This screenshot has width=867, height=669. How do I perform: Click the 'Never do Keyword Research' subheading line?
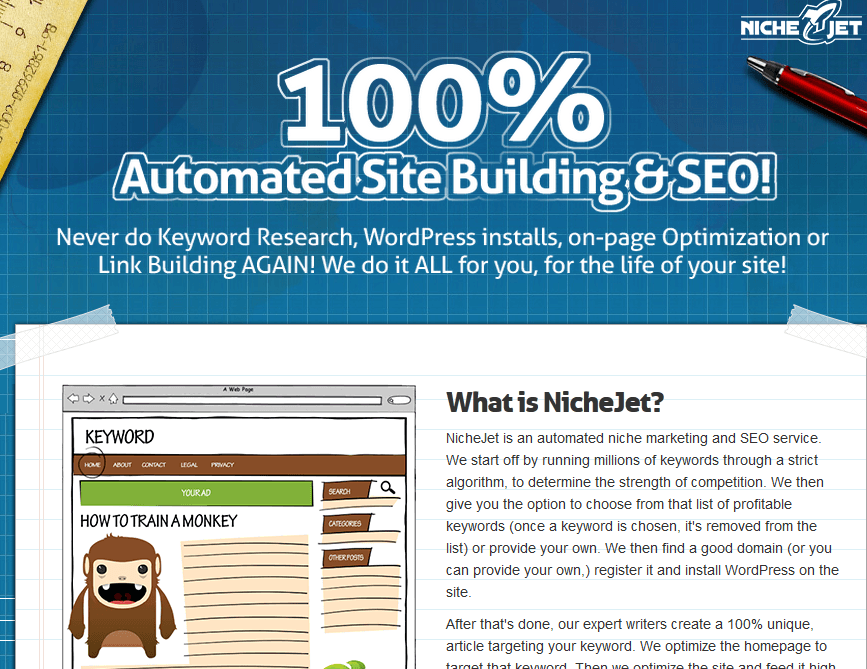(442, 238)
